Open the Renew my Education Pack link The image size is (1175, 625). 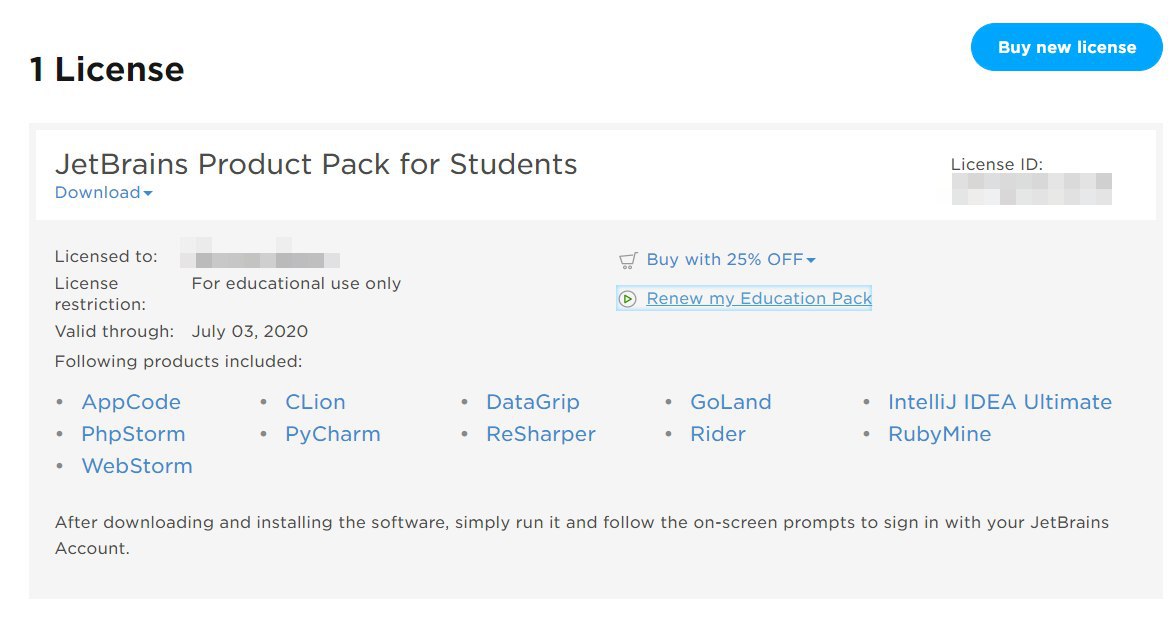[x=759, y=298]
